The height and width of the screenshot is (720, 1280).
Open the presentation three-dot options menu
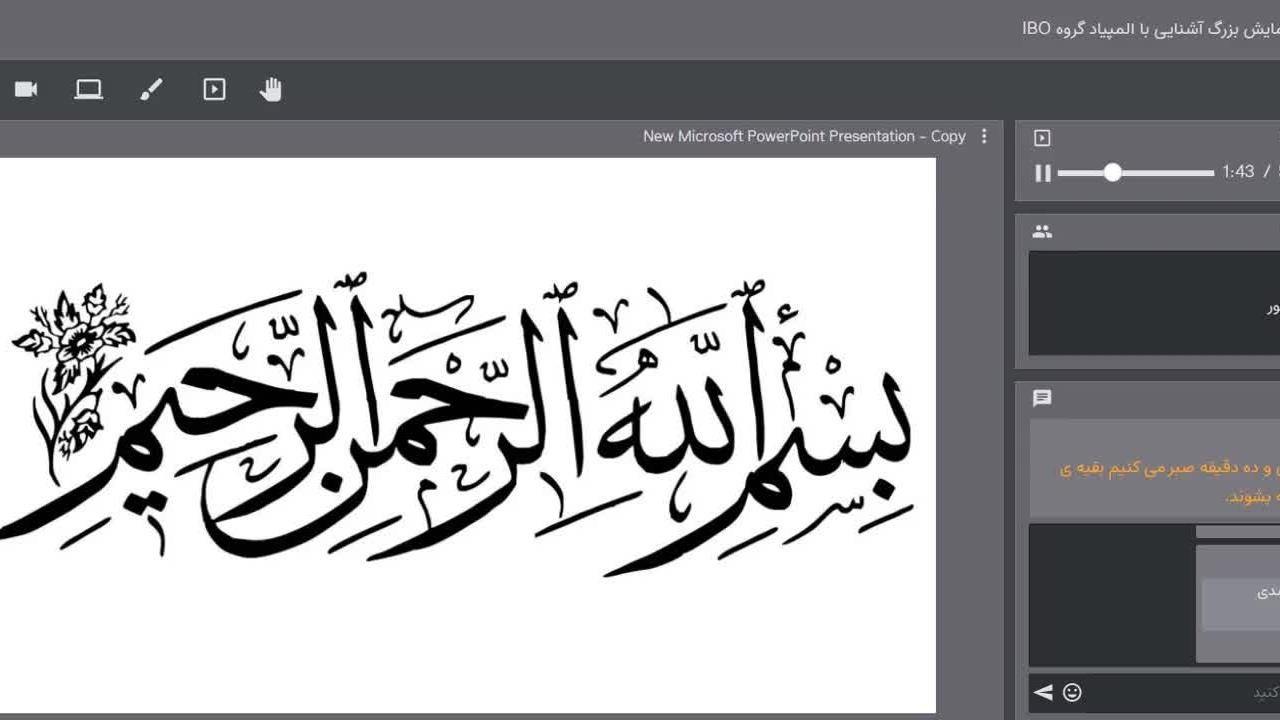coord(984,136)
